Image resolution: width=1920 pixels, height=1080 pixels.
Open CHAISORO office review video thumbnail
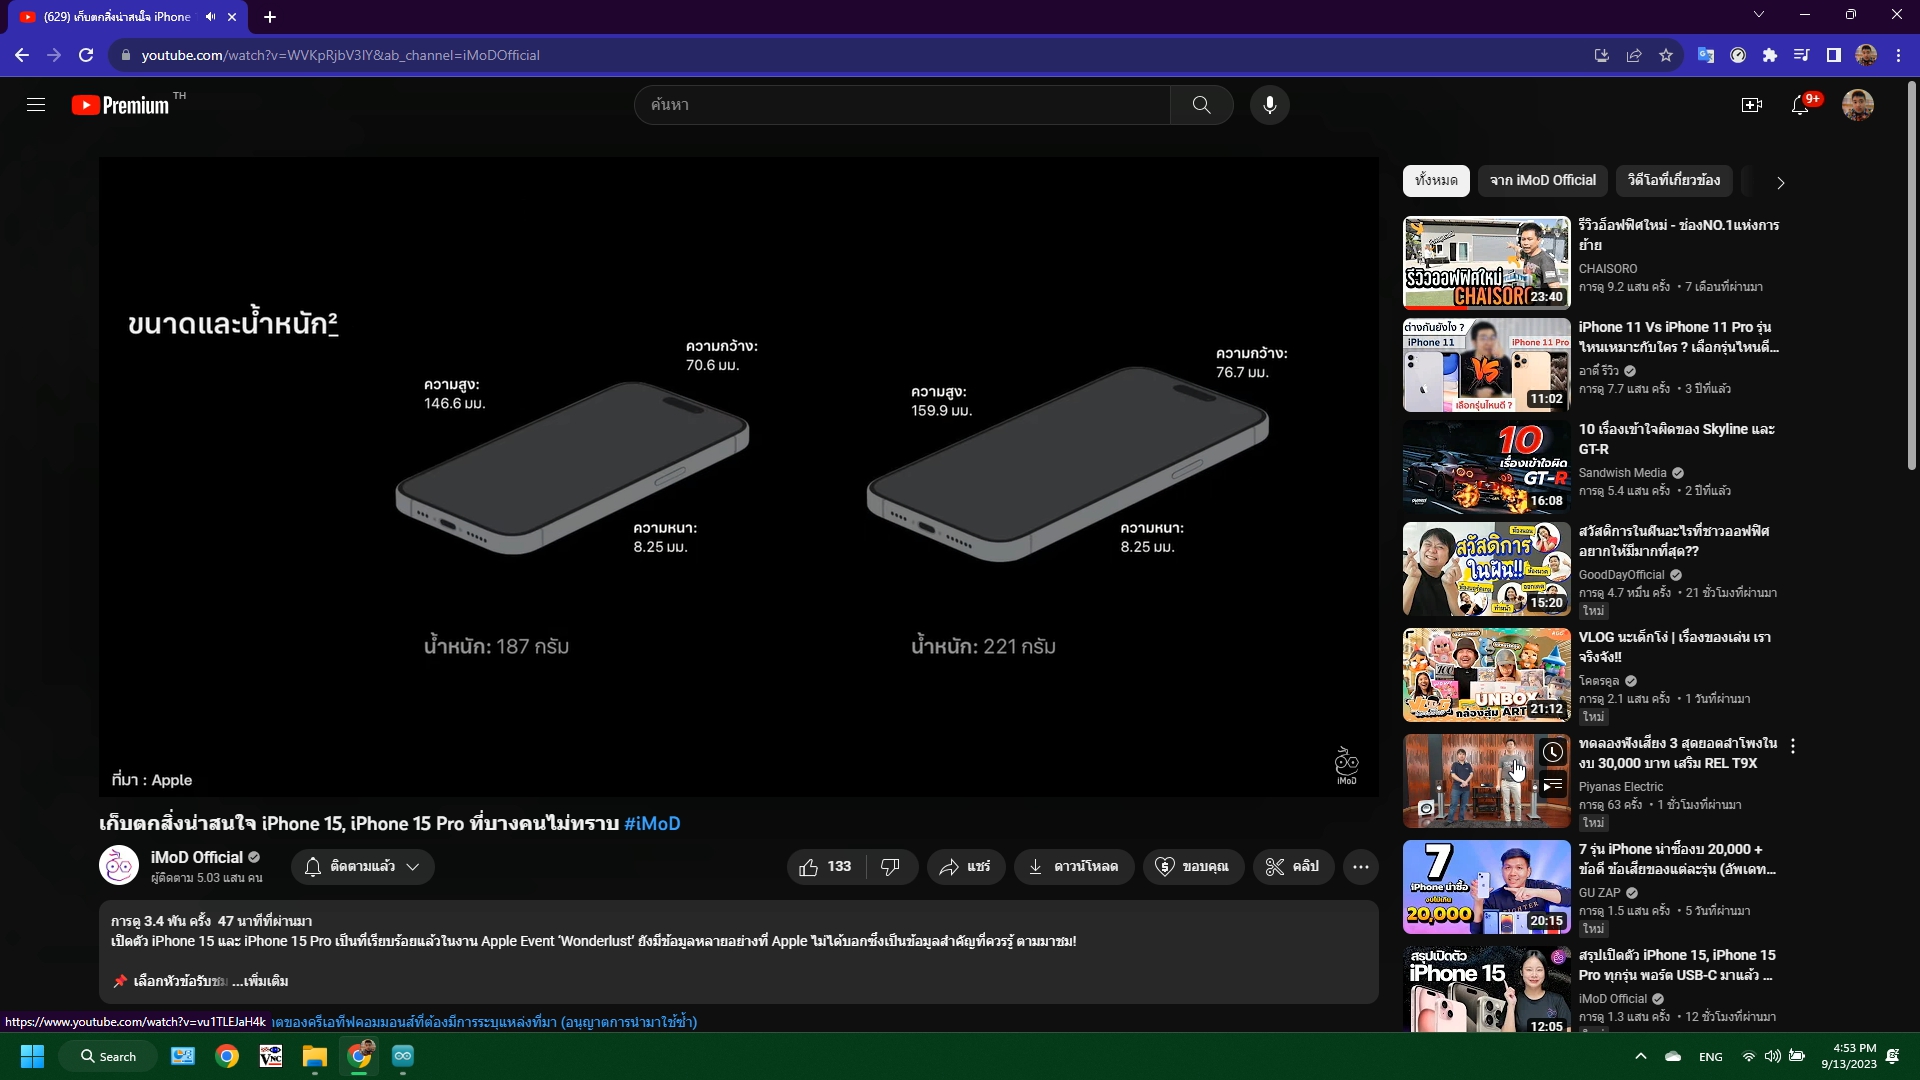[1486, 263]
